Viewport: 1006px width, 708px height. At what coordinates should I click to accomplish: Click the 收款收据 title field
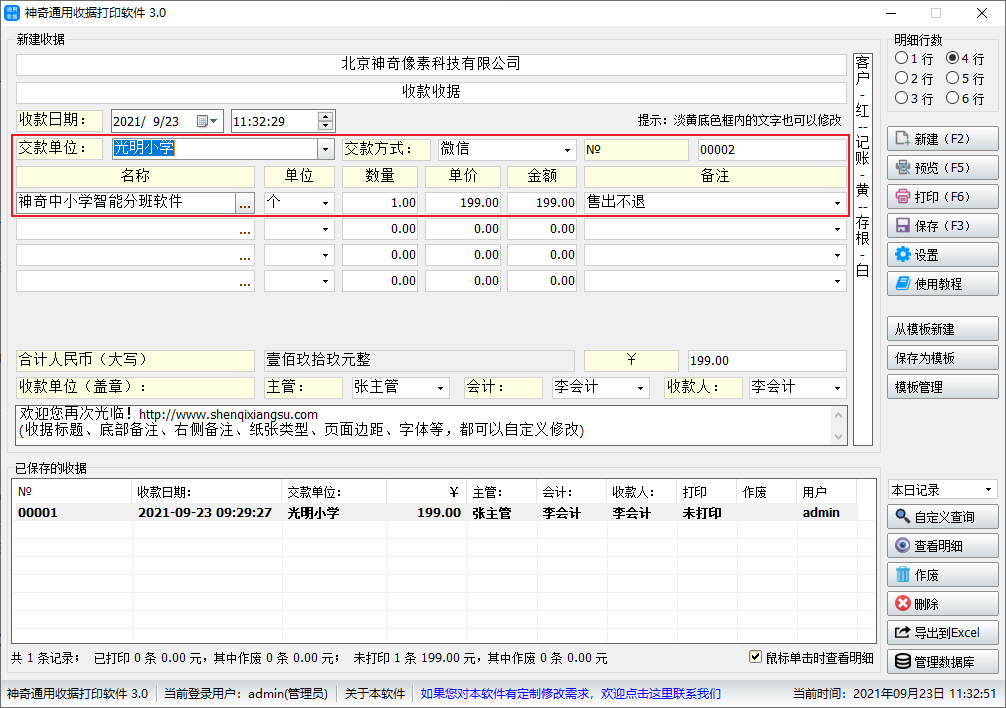431,92
